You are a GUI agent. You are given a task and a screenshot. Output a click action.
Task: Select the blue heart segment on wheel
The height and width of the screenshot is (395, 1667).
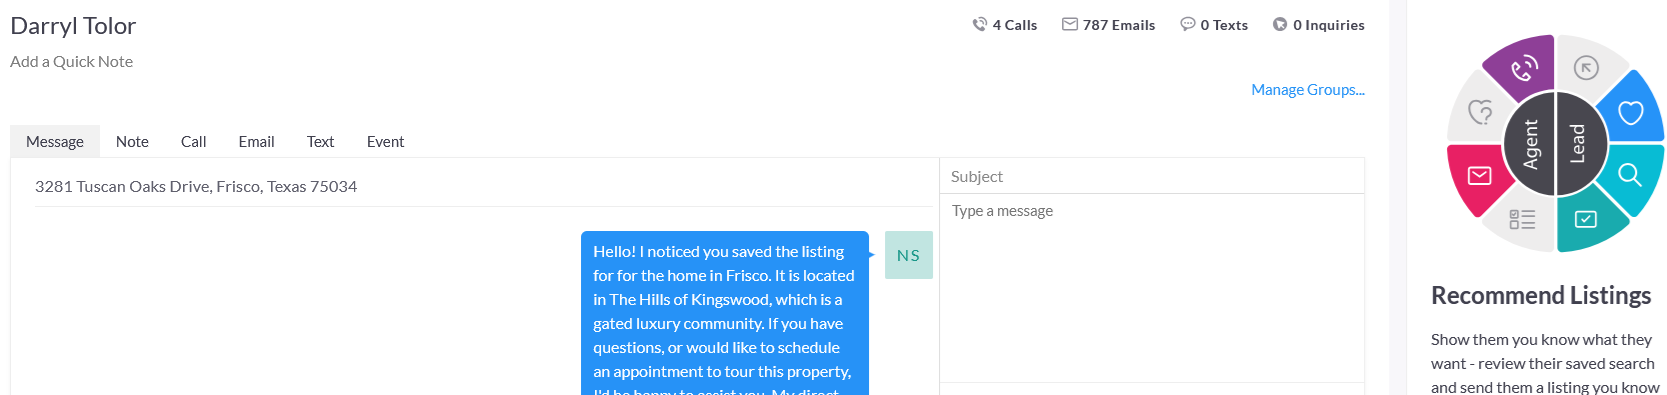coord(1630,112)
